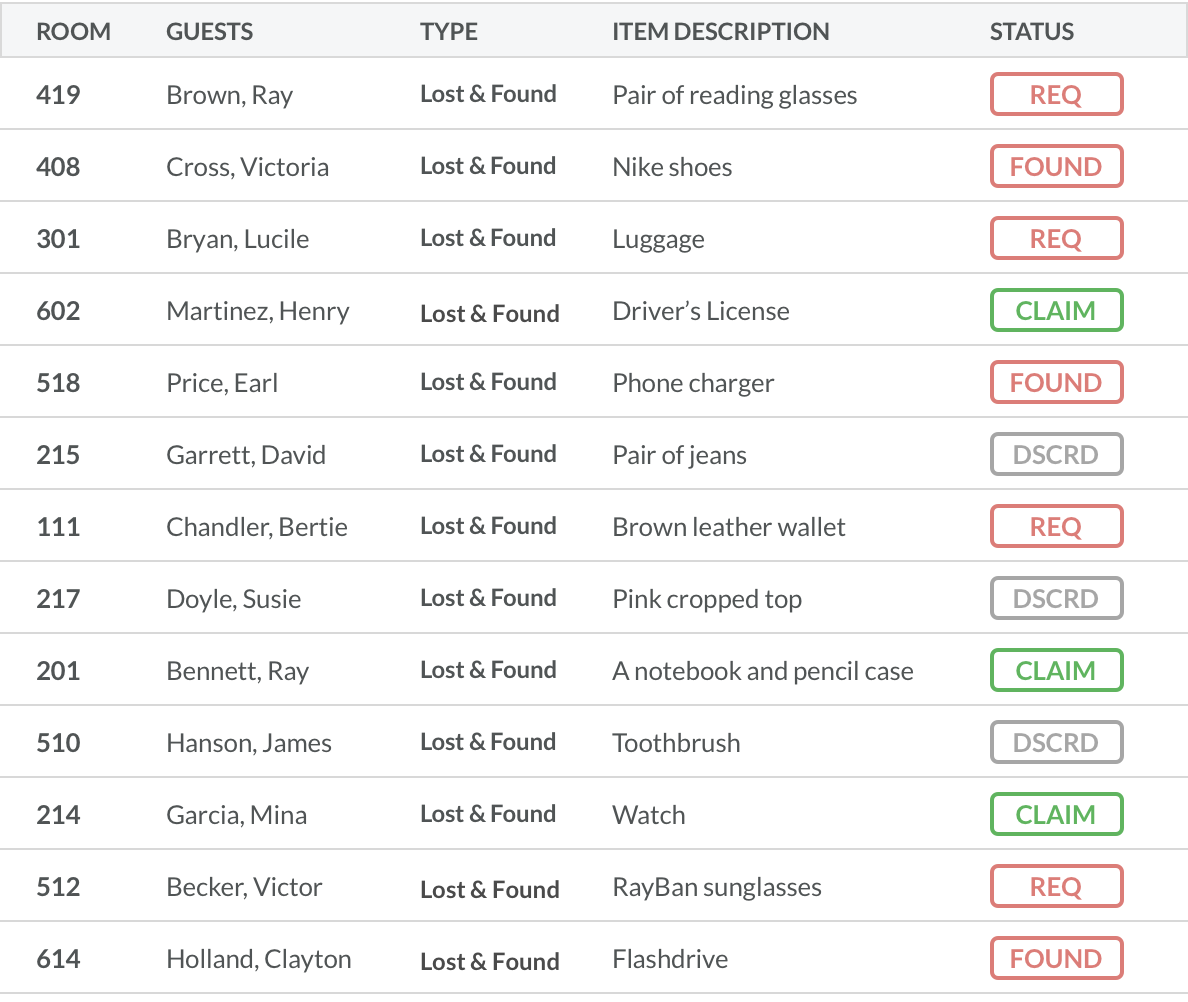Click guest name Holland, Clayton

pos(258,959)
